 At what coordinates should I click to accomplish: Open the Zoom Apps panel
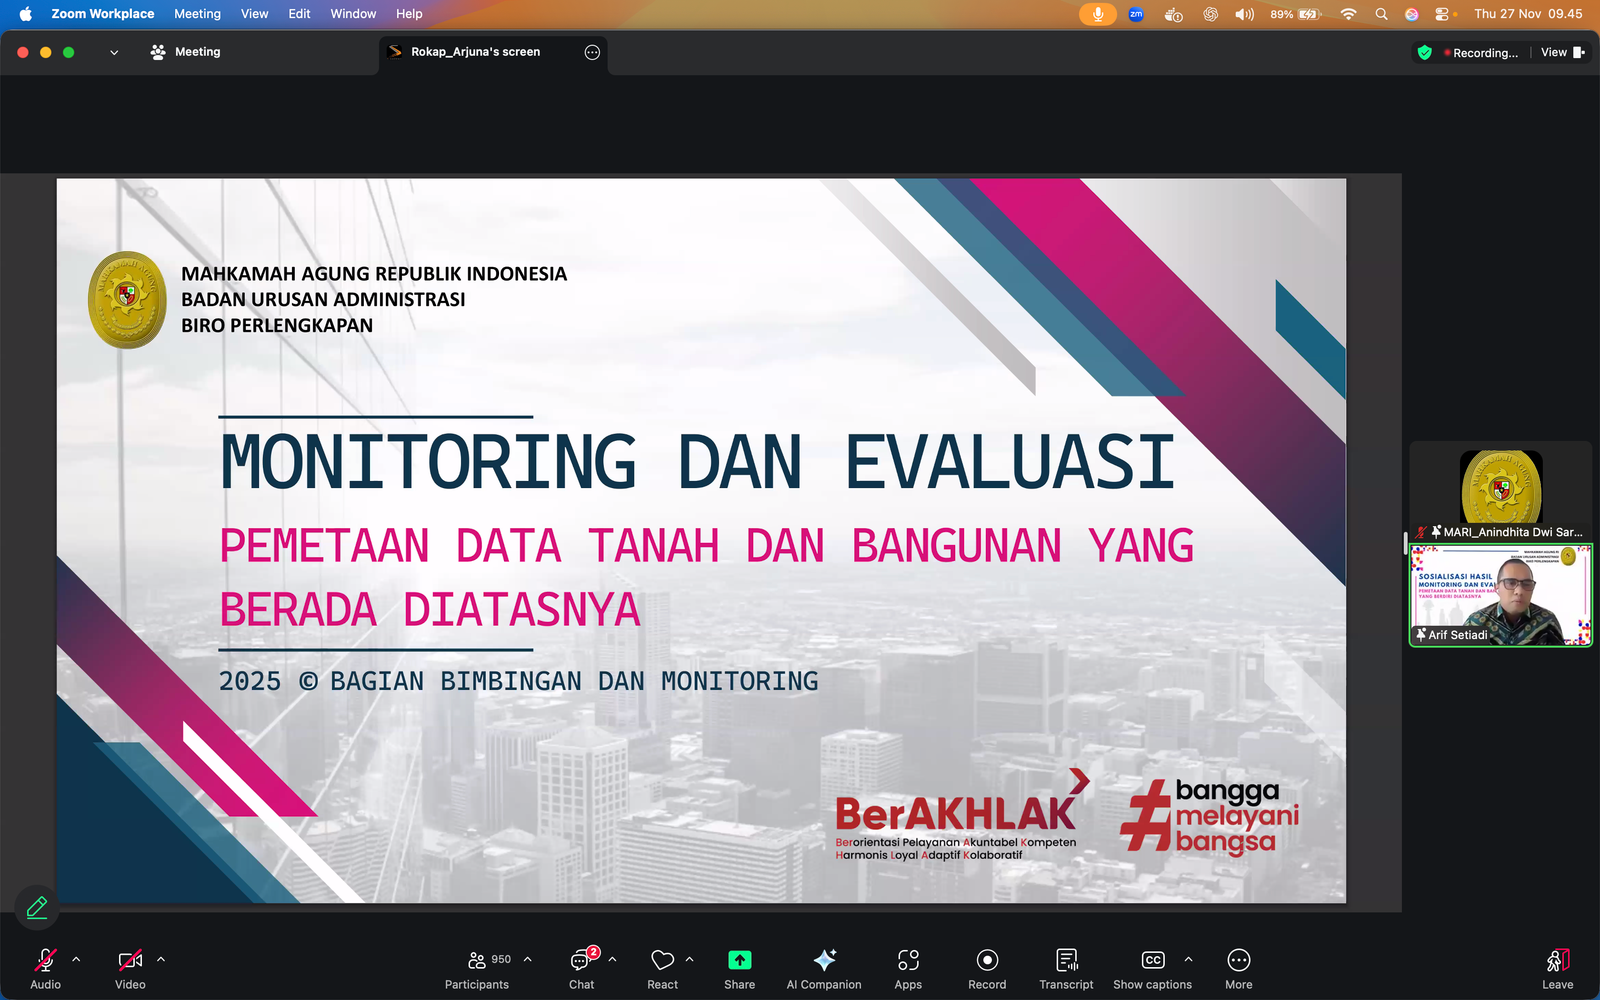coord(908,959)
